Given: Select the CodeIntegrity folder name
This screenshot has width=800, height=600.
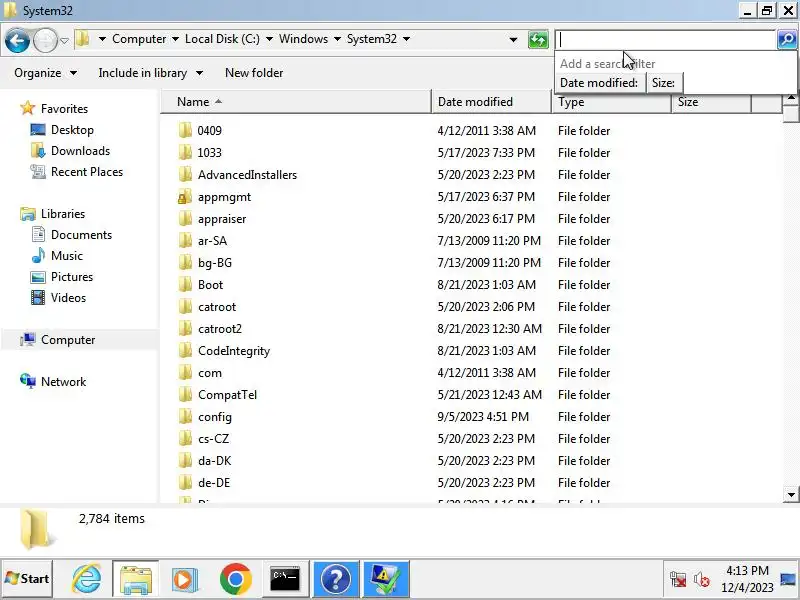Looking at the screenshot, I should coord(234,351).
